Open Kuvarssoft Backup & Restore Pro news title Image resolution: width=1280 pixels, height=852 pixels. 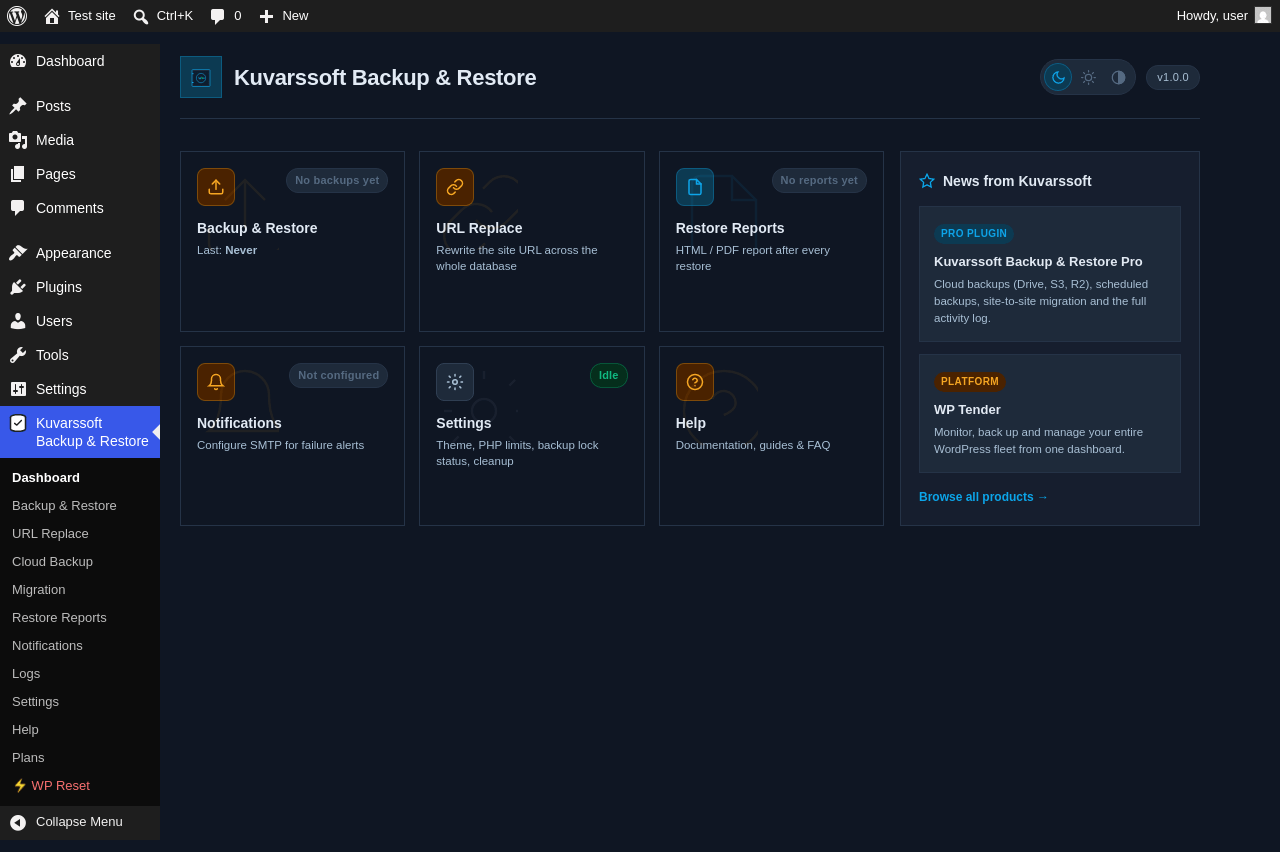pyautogui.click(x=1038, y=261)
